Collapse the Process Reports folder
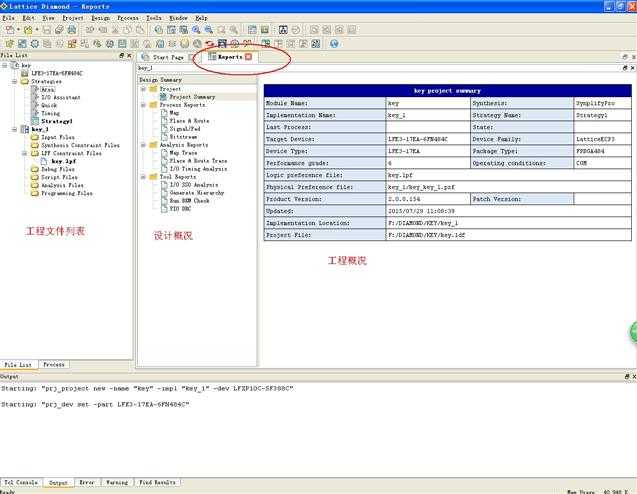This screenshot has height=494, width=637. [x=143, y=105]
